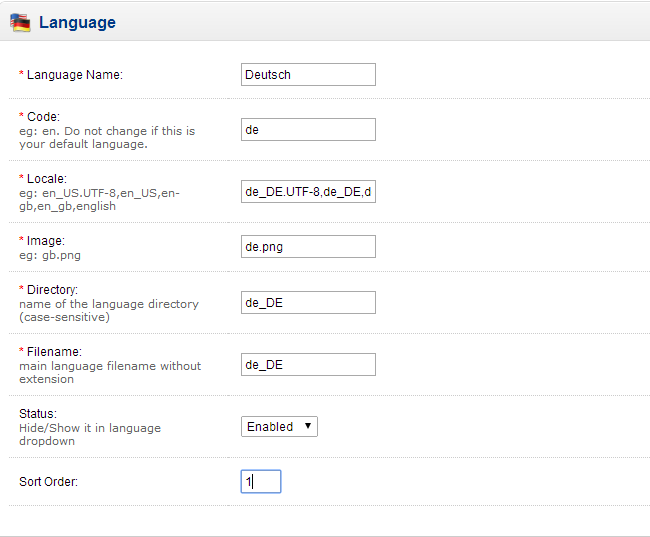The image size is (650, 537).
Task: Focus the Language Name field containing Deutsch
Action: click(x=308, y=74)
